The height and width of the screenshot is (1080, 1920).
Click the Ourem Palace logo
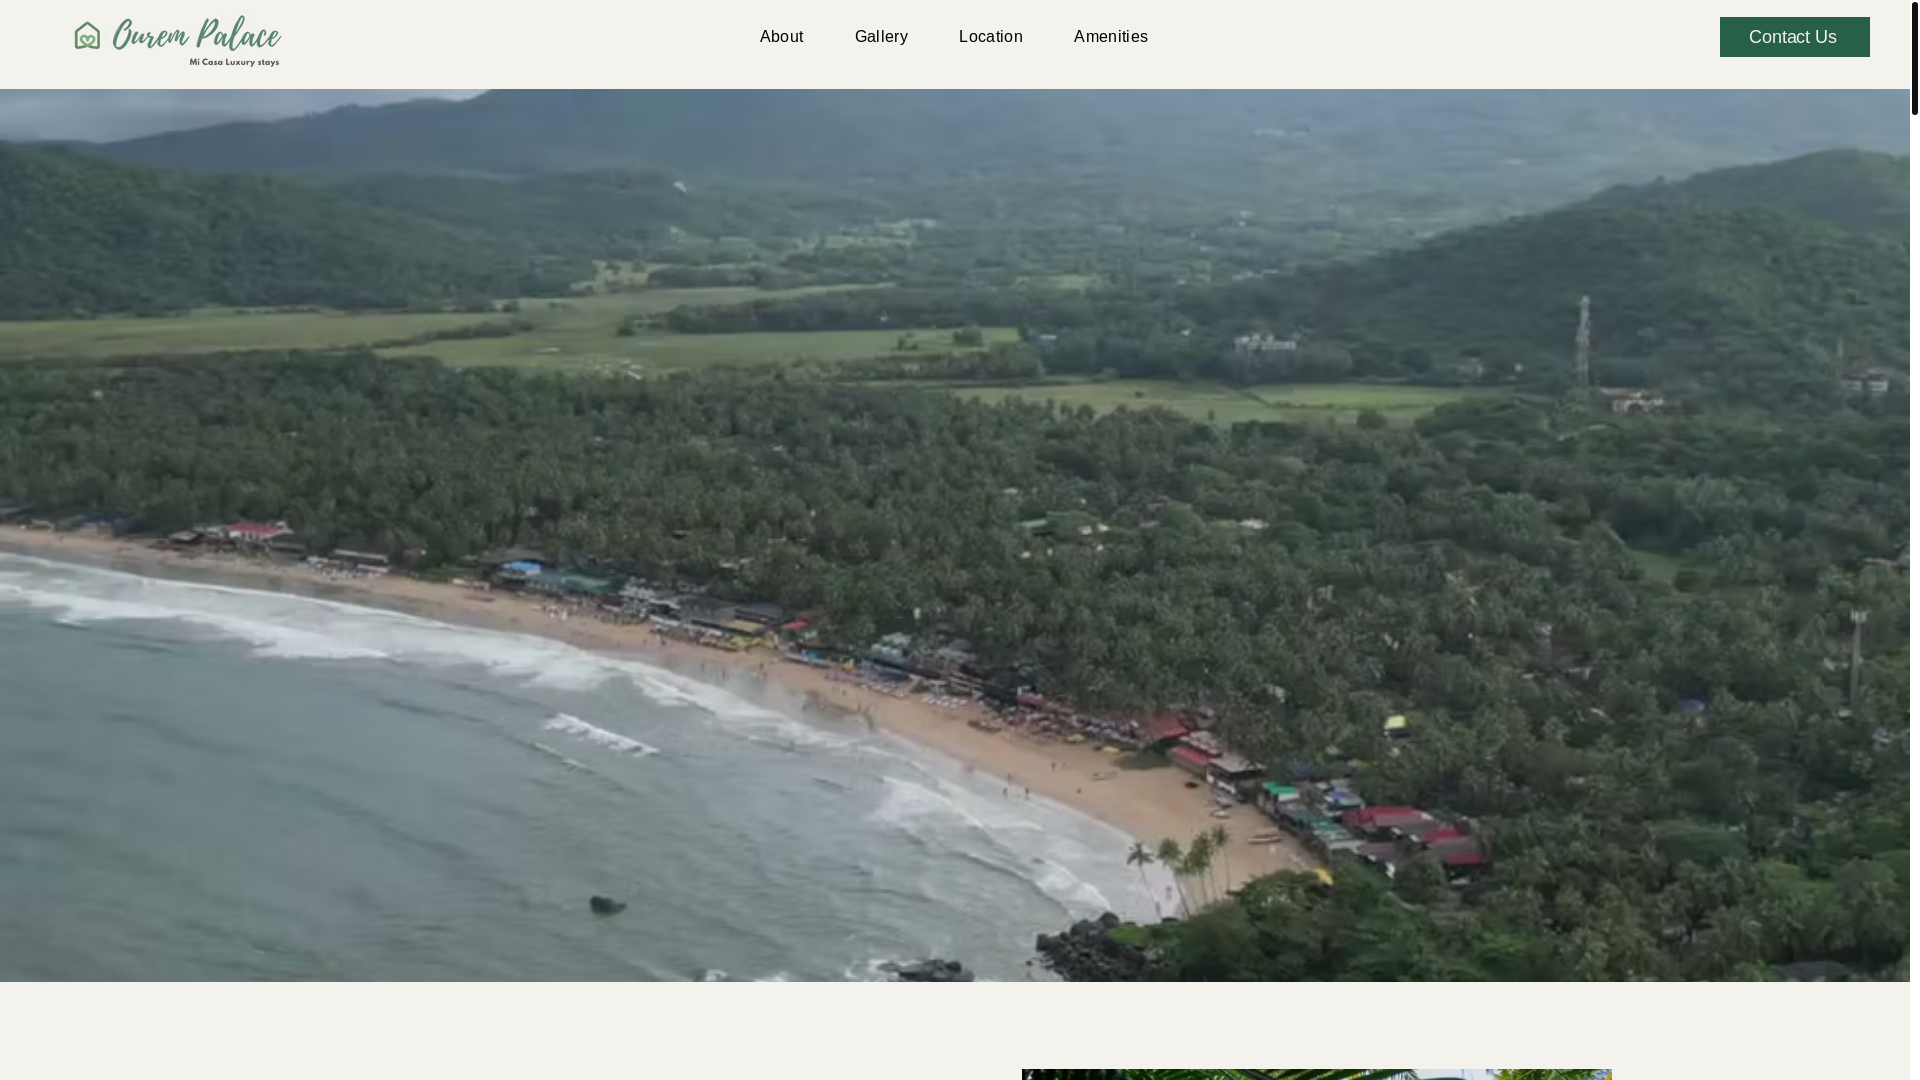pos(178,42)
